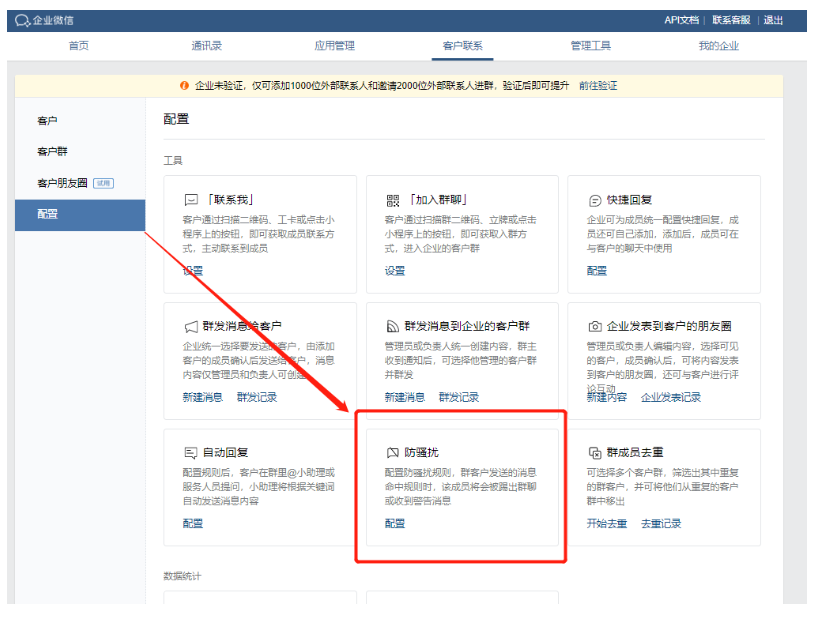This screenshot has height=618, width=818.
Task: Click 新建消息 under 群发消息给客户
Action: 202,397
